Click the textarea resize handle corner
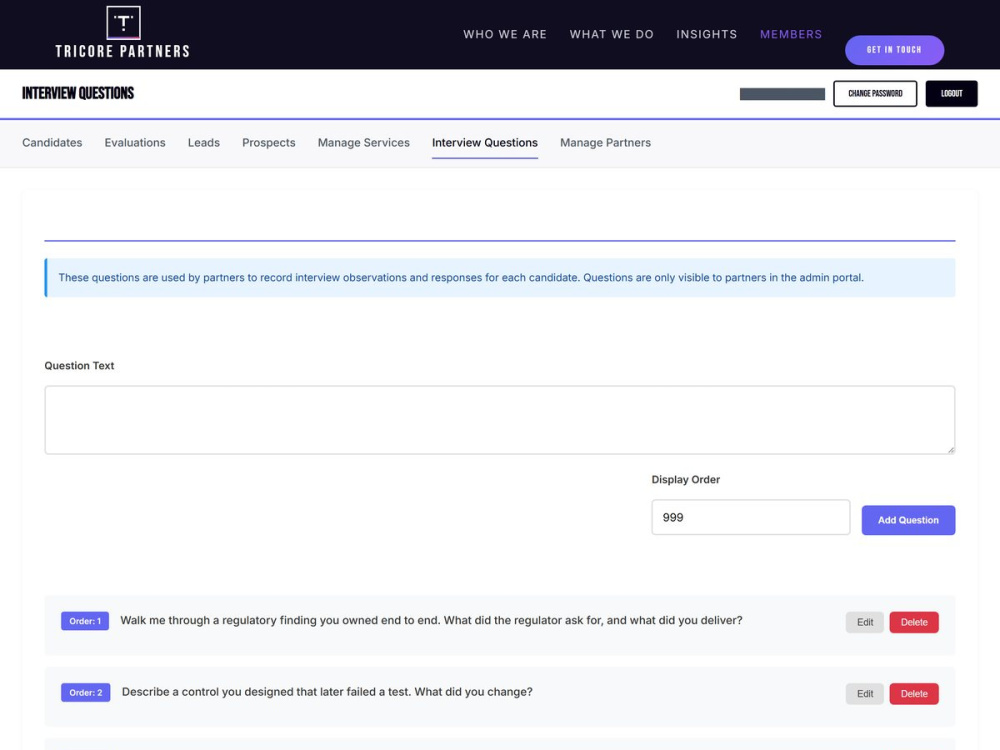Screen dimensions: 1000x750 pos(950,450)
